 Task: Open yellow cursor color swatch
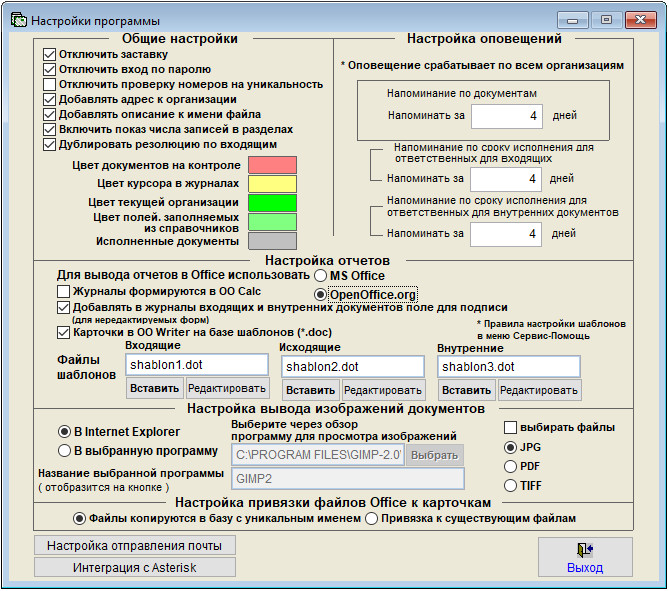point(272,184)
